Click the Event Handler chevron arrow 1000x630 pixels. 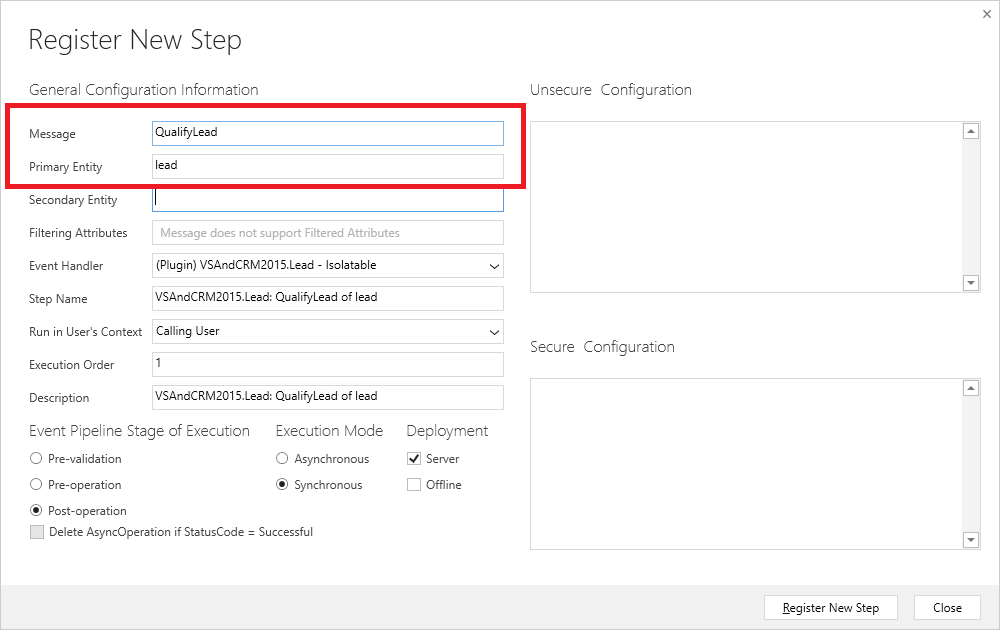pos(494,266)
